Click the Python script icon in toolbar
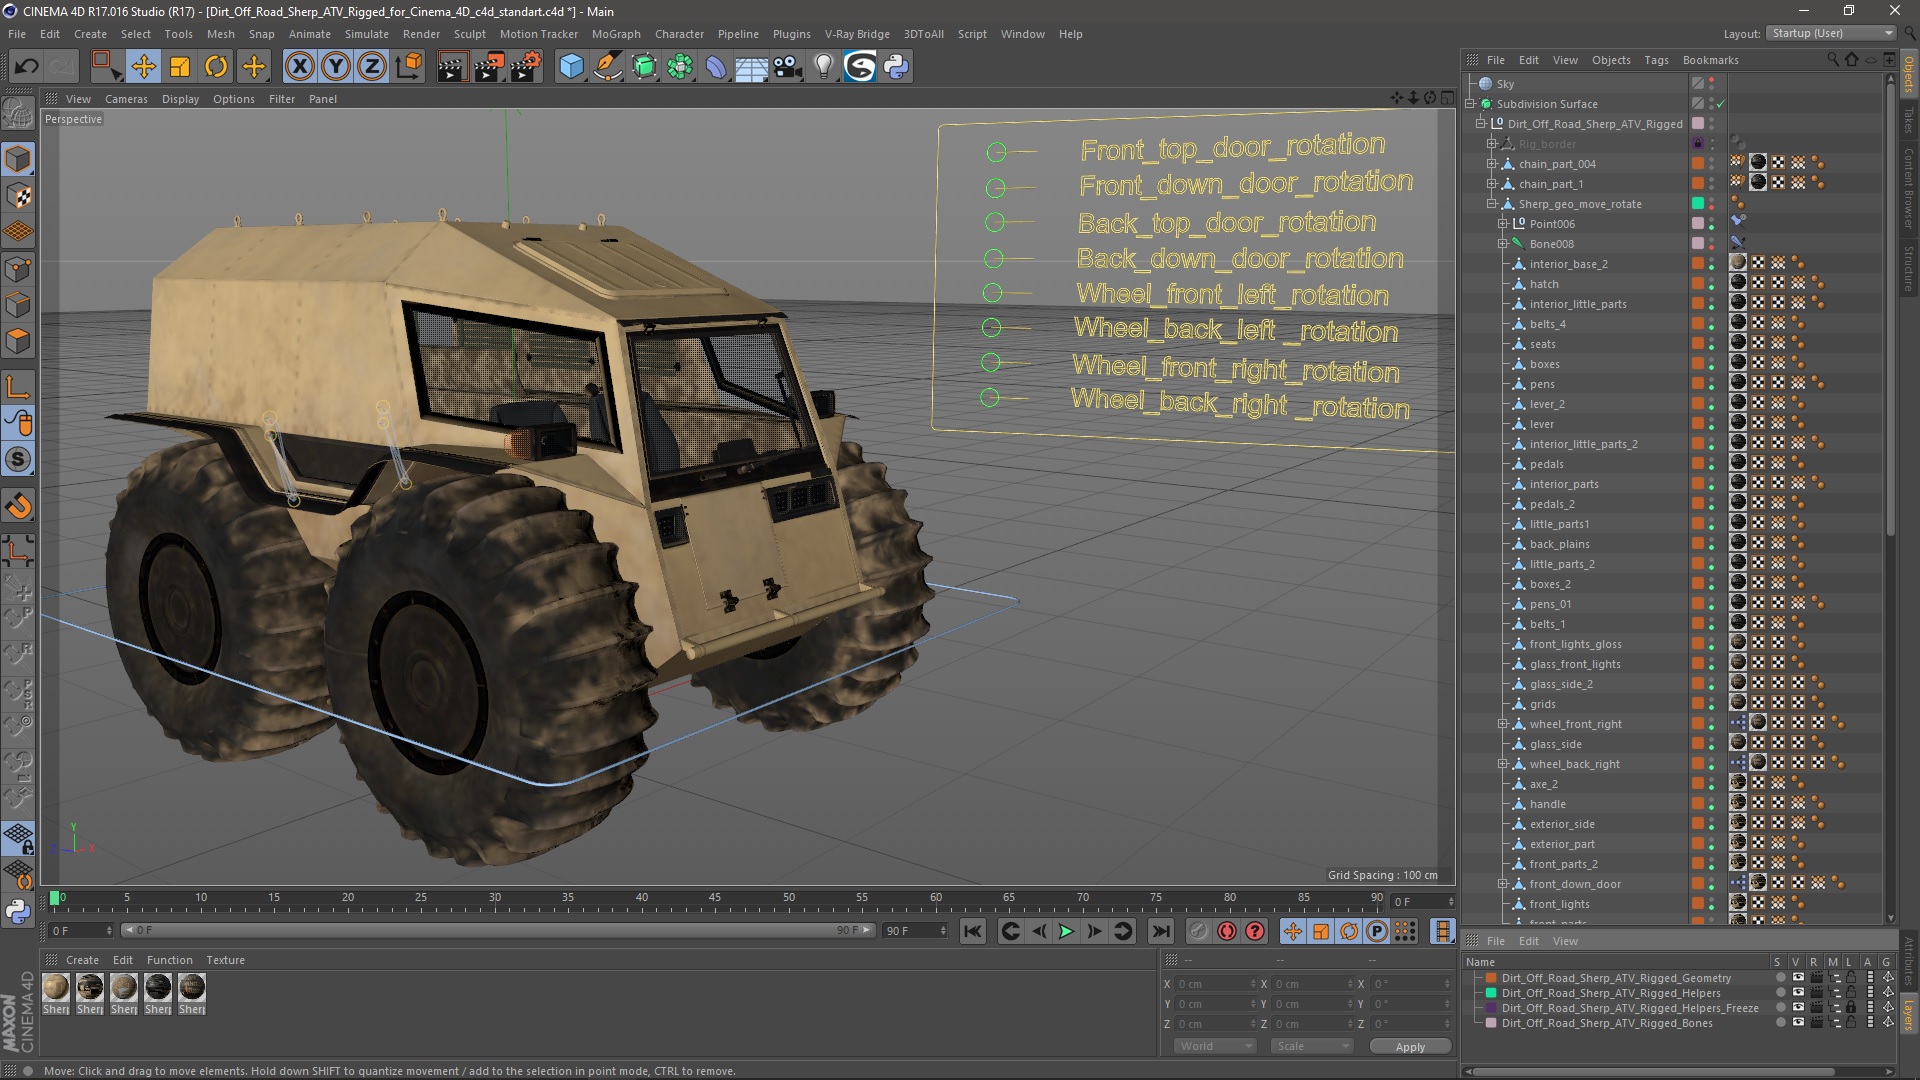The height and width of the screenshot is (1080, 1920). (x=896, y=67)
